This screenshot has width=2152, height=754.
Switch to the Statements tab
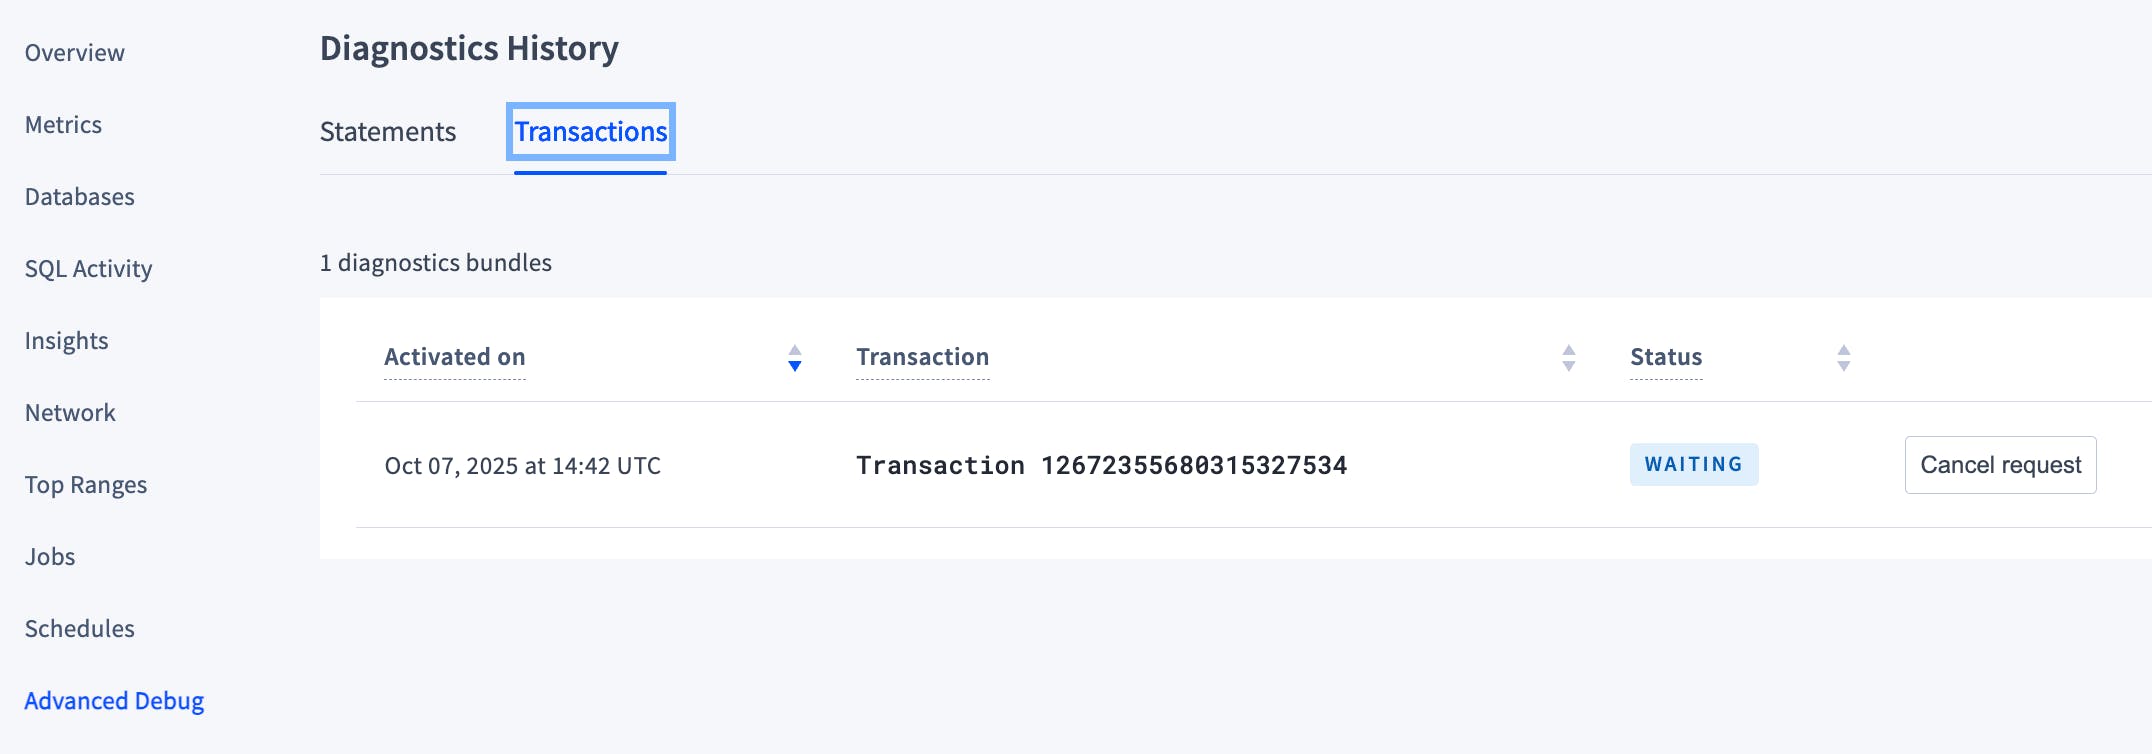388,131
